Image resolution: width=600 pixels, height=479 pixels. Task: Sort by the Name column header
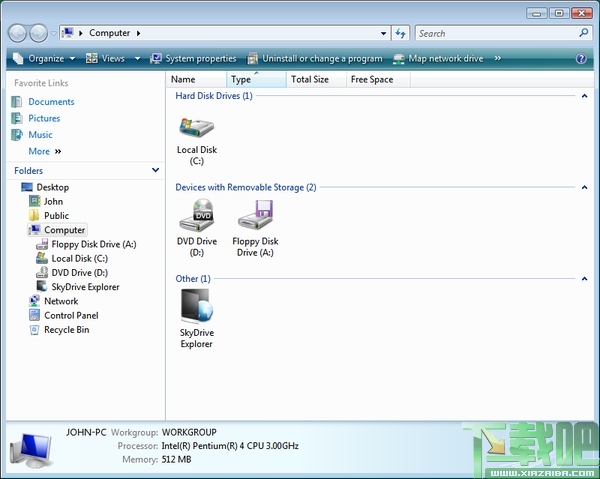pos(197,79)
